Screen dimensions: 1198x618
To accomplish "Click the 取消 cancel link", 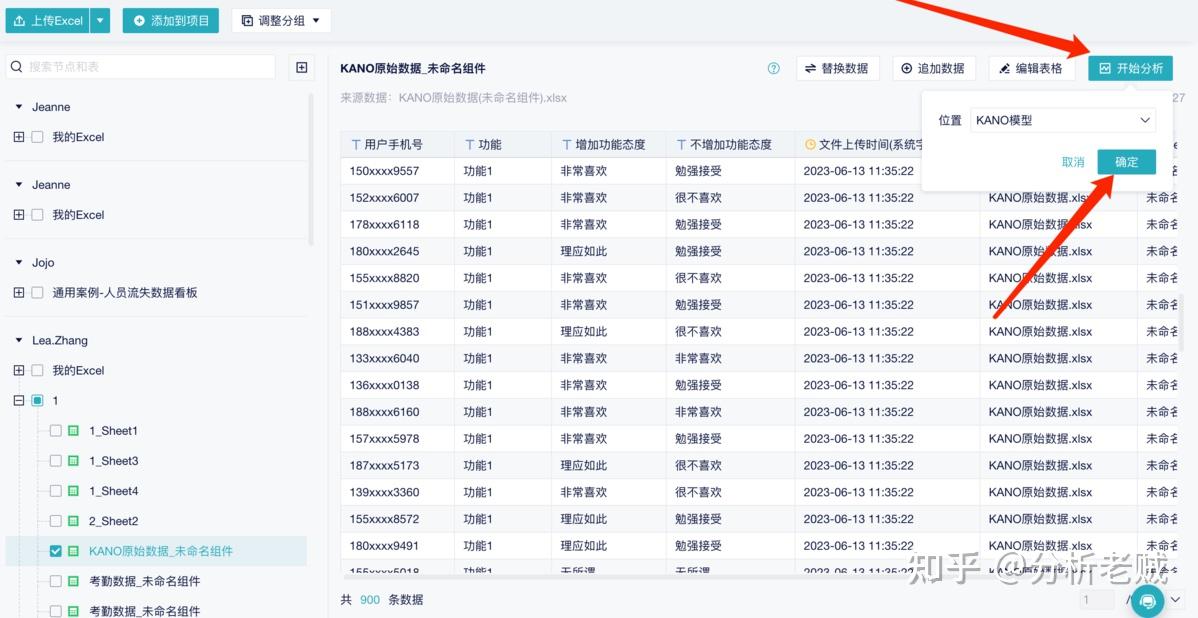I will tap(1073, 161).
